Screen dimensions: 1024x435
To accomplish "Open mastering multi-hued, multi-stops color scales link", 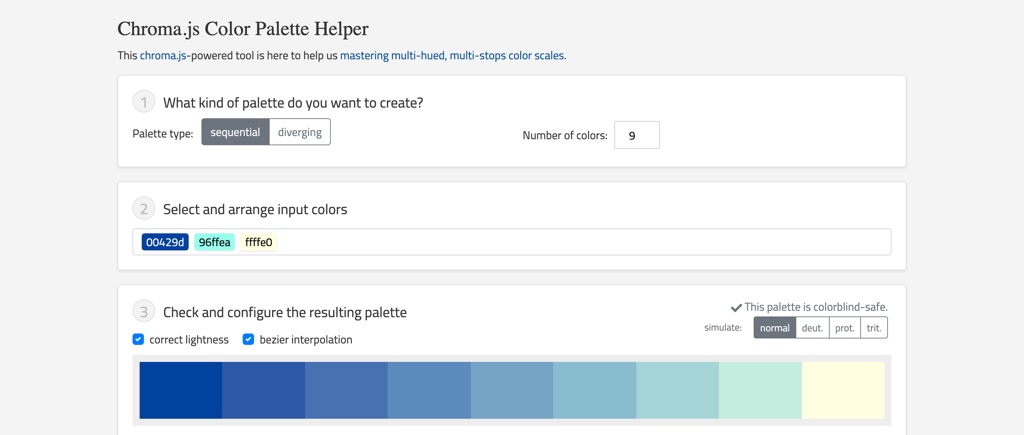I will 452,56.
